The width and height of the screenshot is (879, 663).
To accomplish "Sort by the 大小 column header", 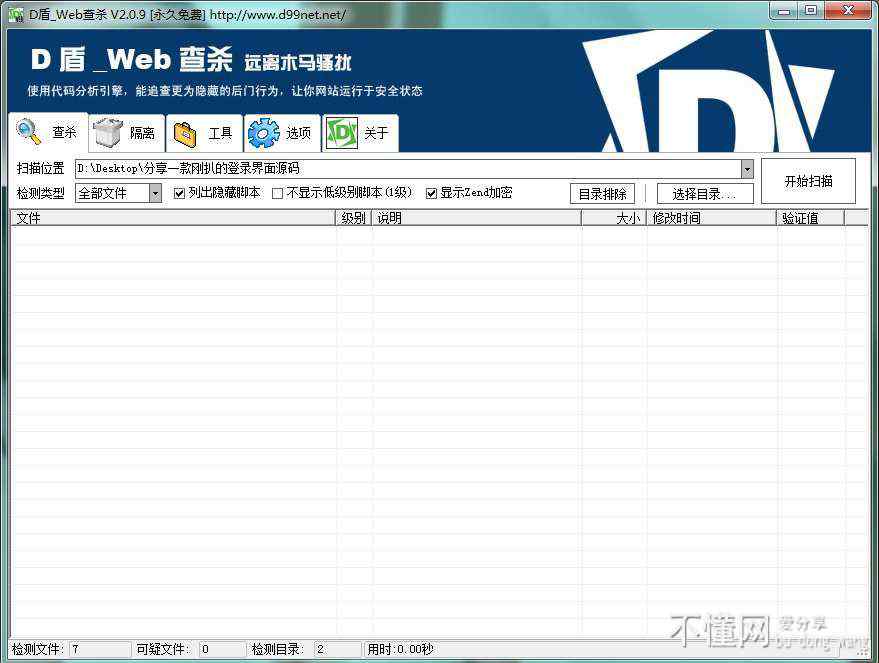I will [614, 218].
